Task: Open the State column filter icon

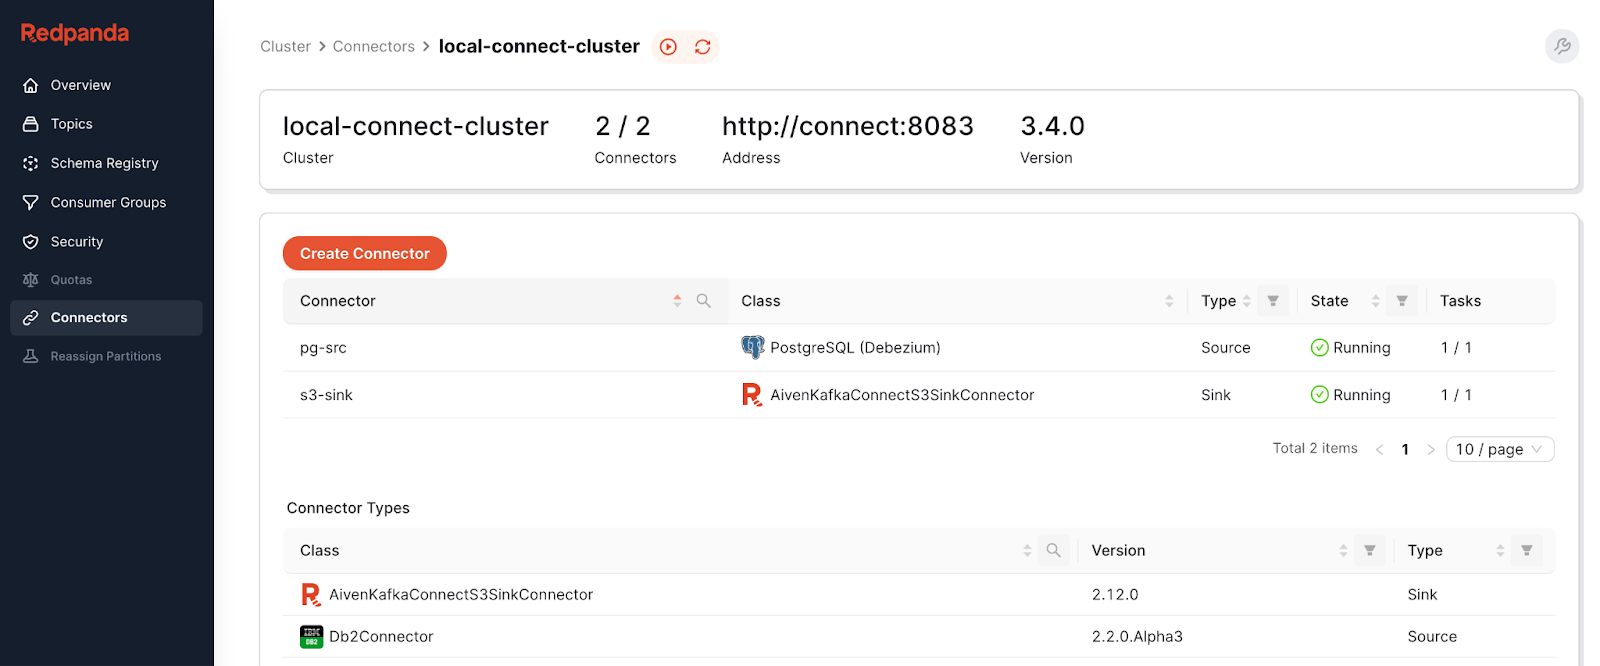Action: click(1402, 301)
